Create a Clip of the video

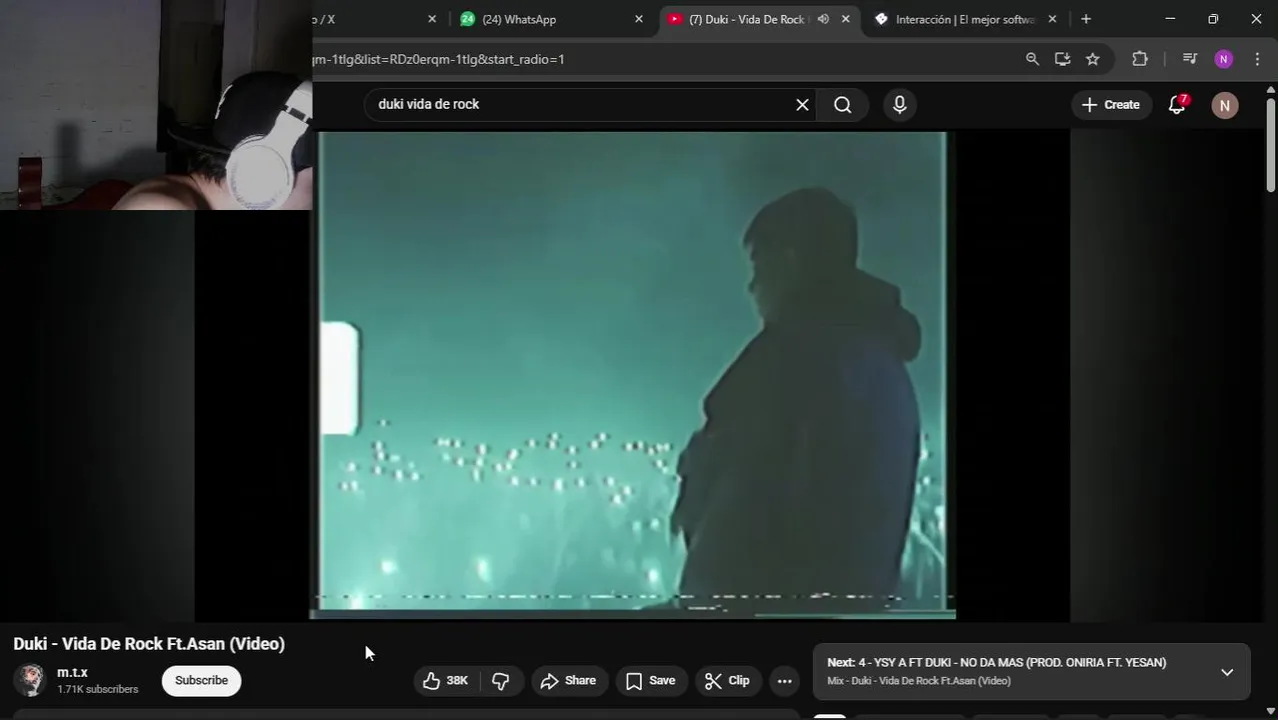coord(727,681)
